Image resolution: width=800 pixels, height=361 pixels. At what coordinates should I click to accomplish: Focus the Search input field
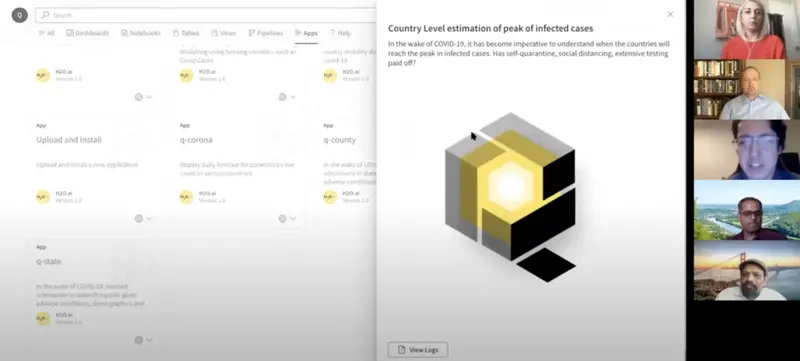tap(206, 15)
